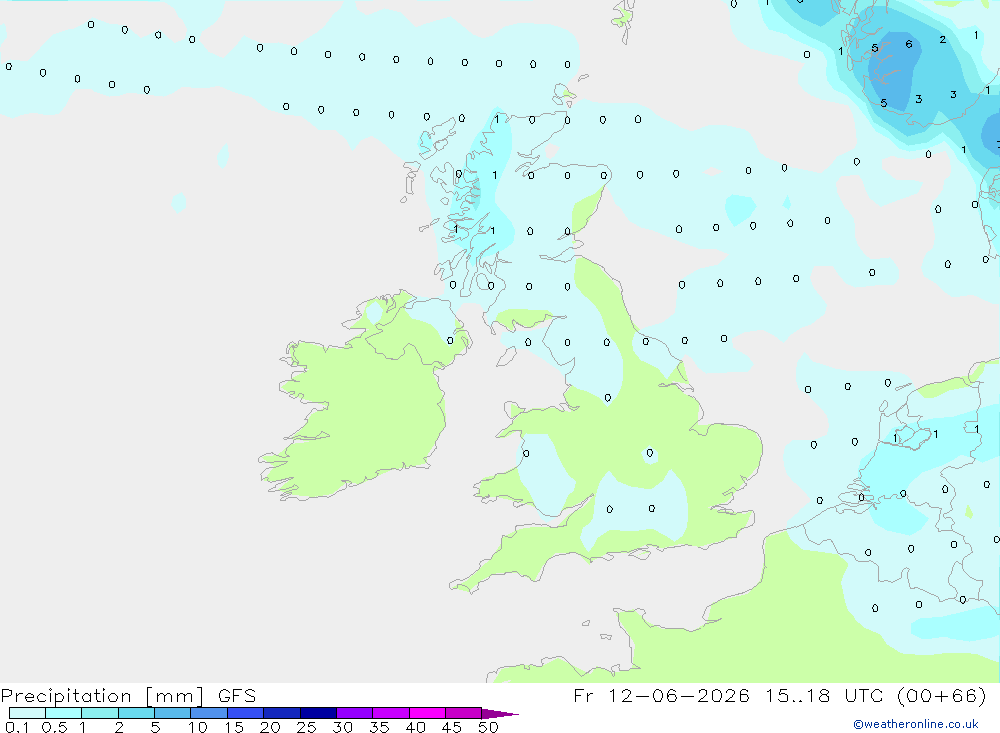Select the 30 to 35 mm purple swatch
This screenshot has width=1000, height=733.
[355, 713]
